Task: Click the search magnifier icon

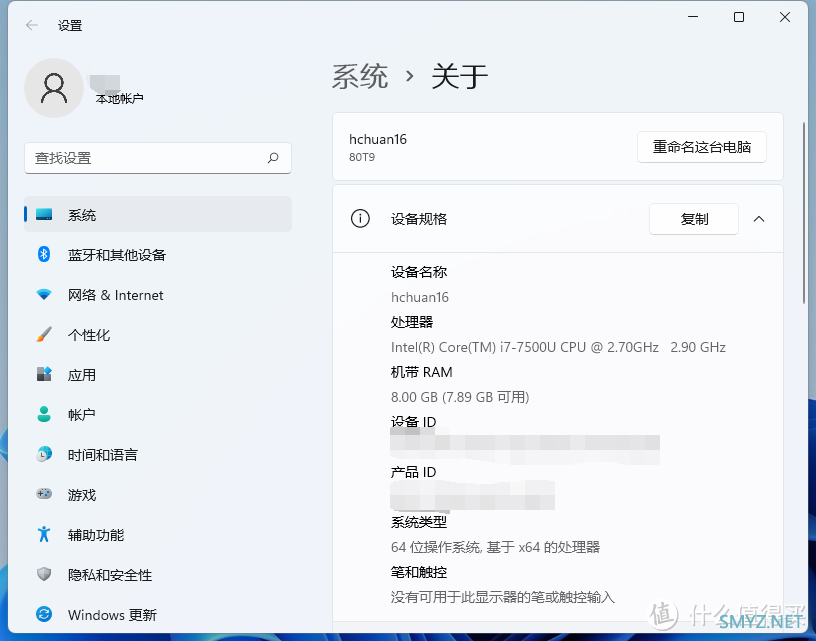Action: coord(273,158)
